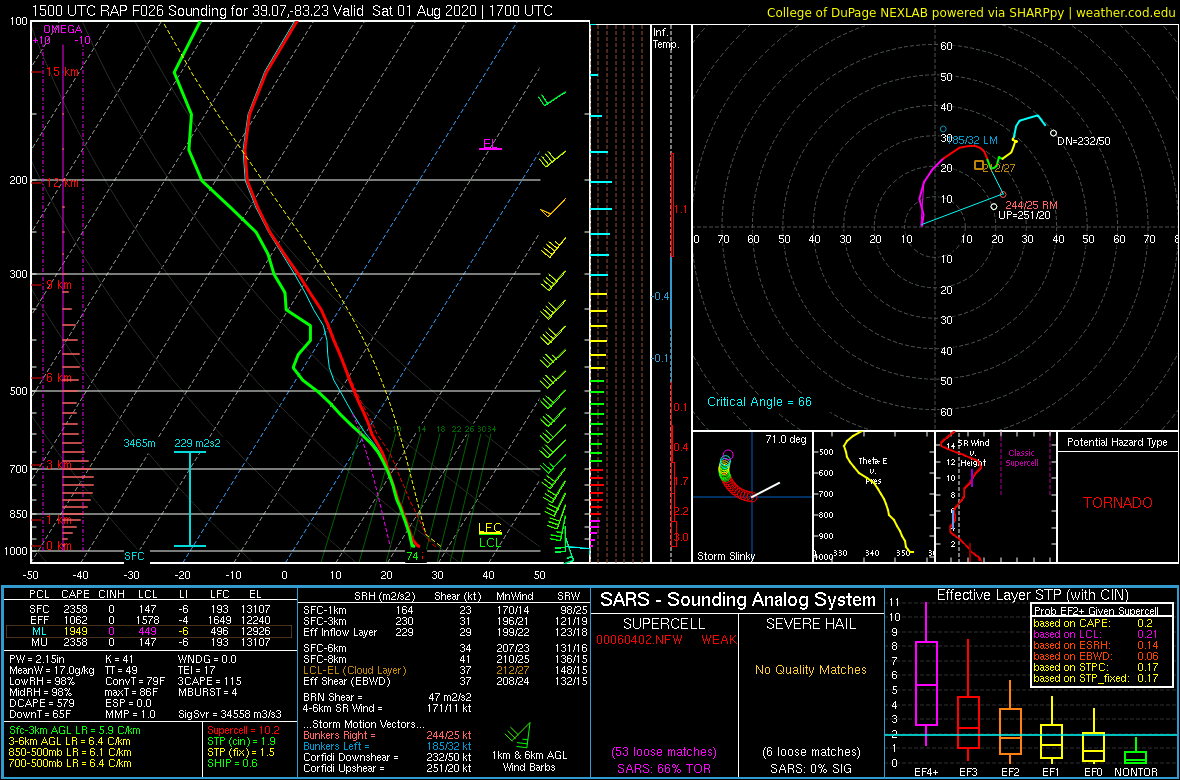The image size is (1180, 780).
Task: Switch to the SEVERE HAIL panel
Action: tap(810, 623)
